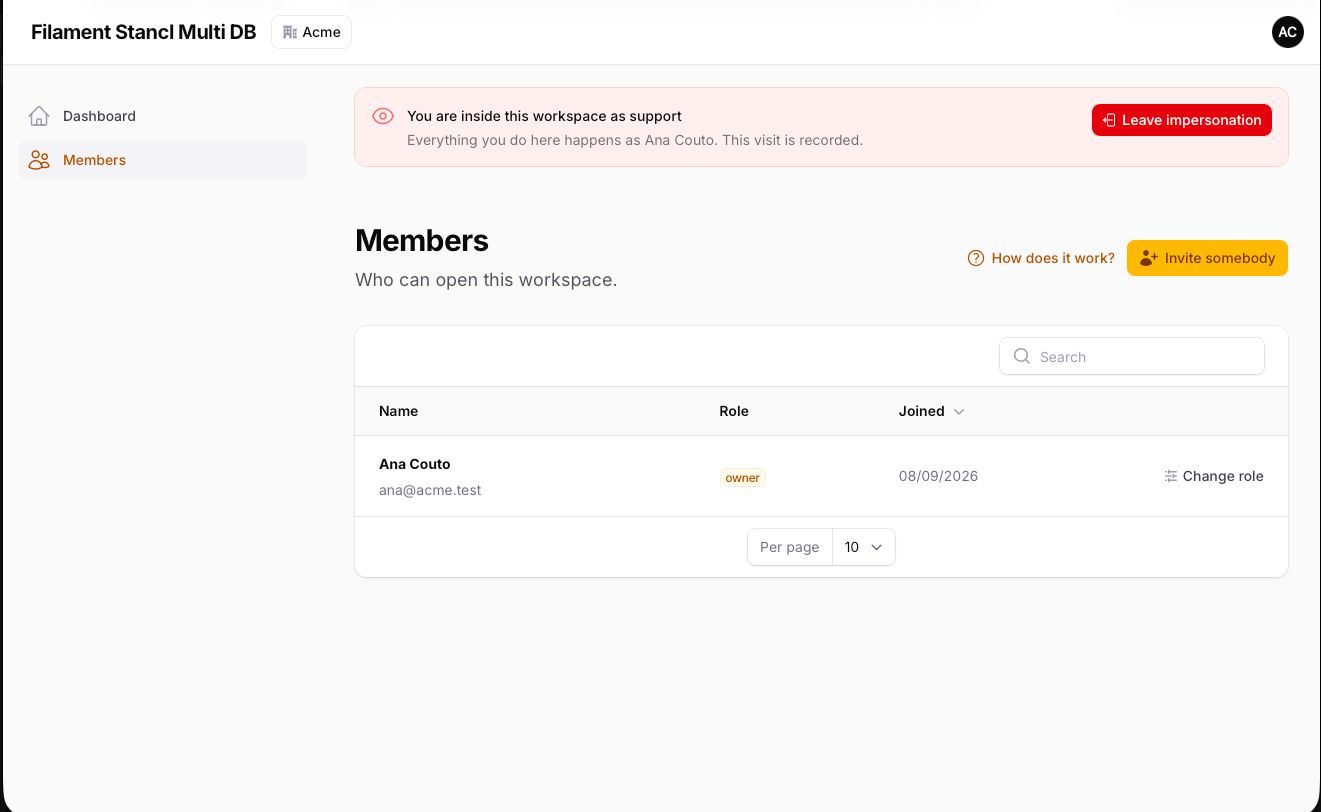Click the Dashboard home icon in sidebar
This screenshot has width=1321, height=812.
click(39, 116)
